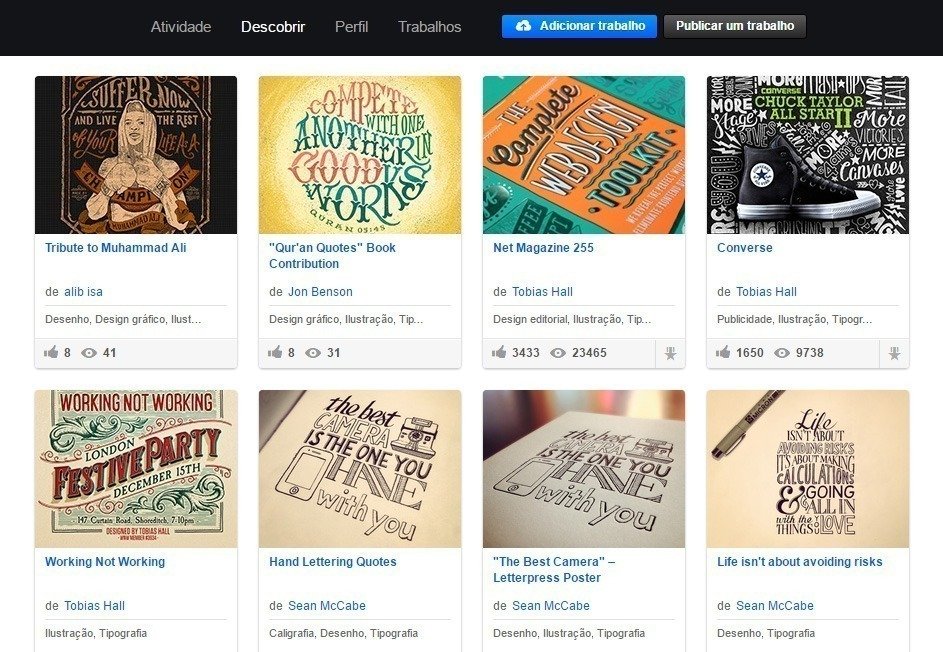
Task: Click "Ilustração, Tipografia" tags under Working Not Working
Action: (96, 633)
